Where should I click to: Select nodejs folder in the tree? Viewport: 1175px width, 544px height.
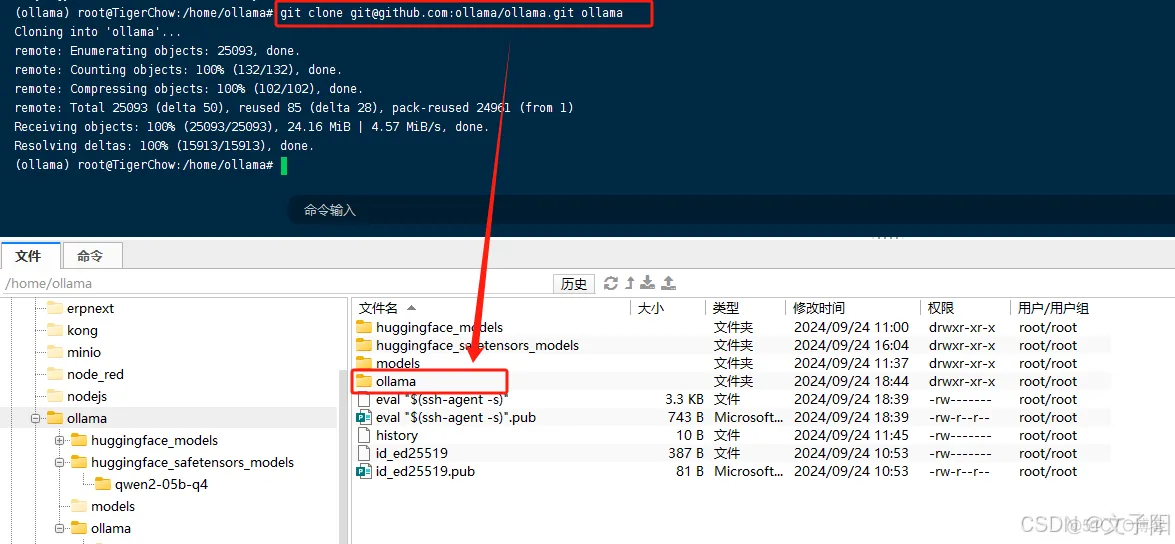(87, 396)
